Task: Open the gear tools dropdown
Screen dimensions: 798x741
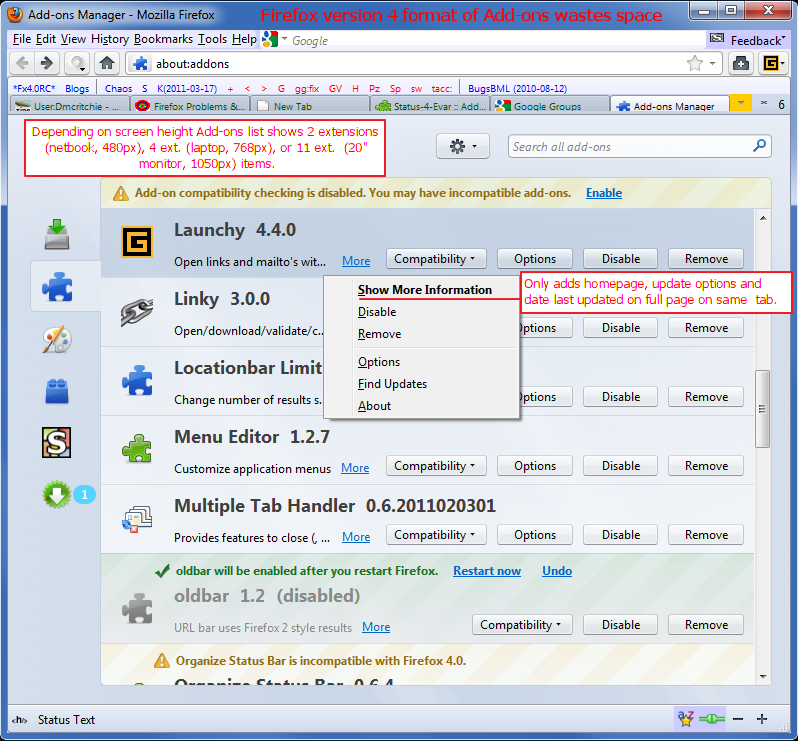Action: click(463, 147)
